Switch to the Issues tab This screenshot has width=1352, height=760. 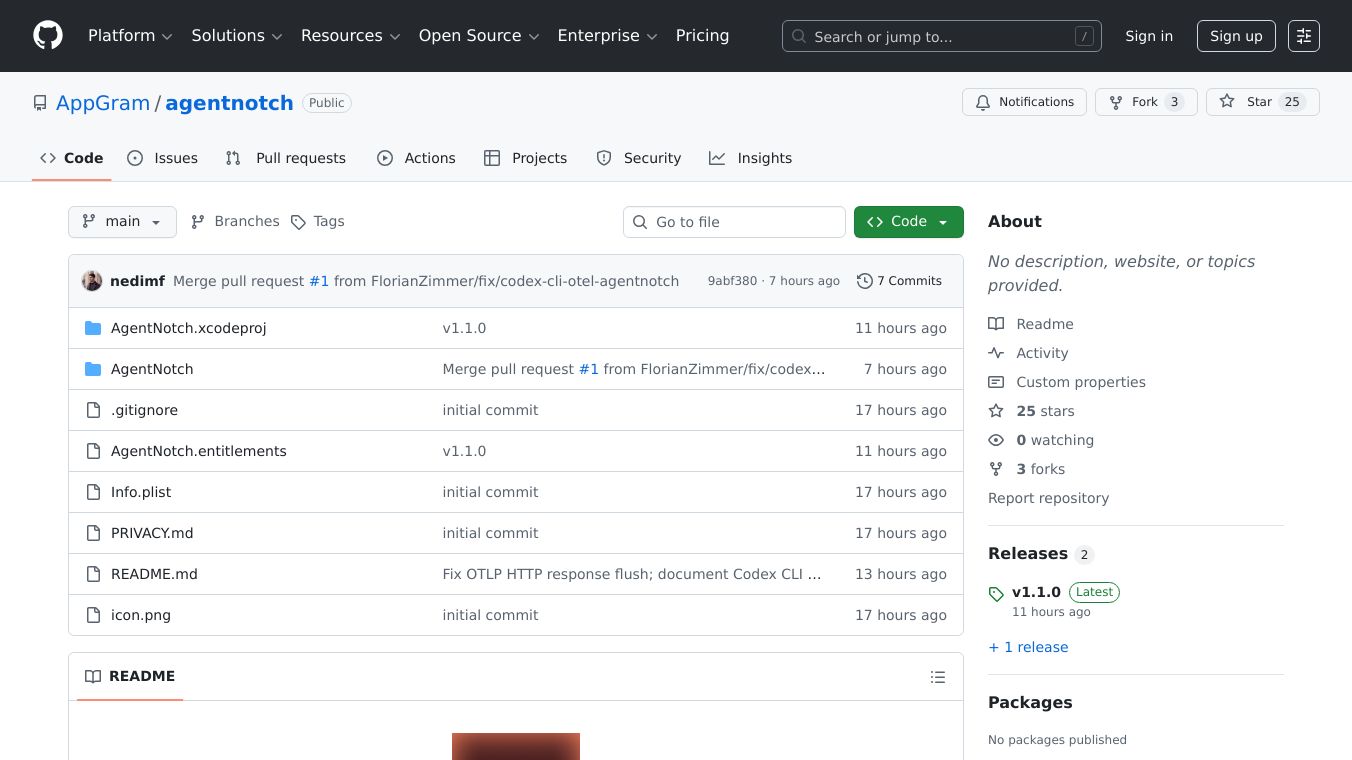(x=163, y=158)
